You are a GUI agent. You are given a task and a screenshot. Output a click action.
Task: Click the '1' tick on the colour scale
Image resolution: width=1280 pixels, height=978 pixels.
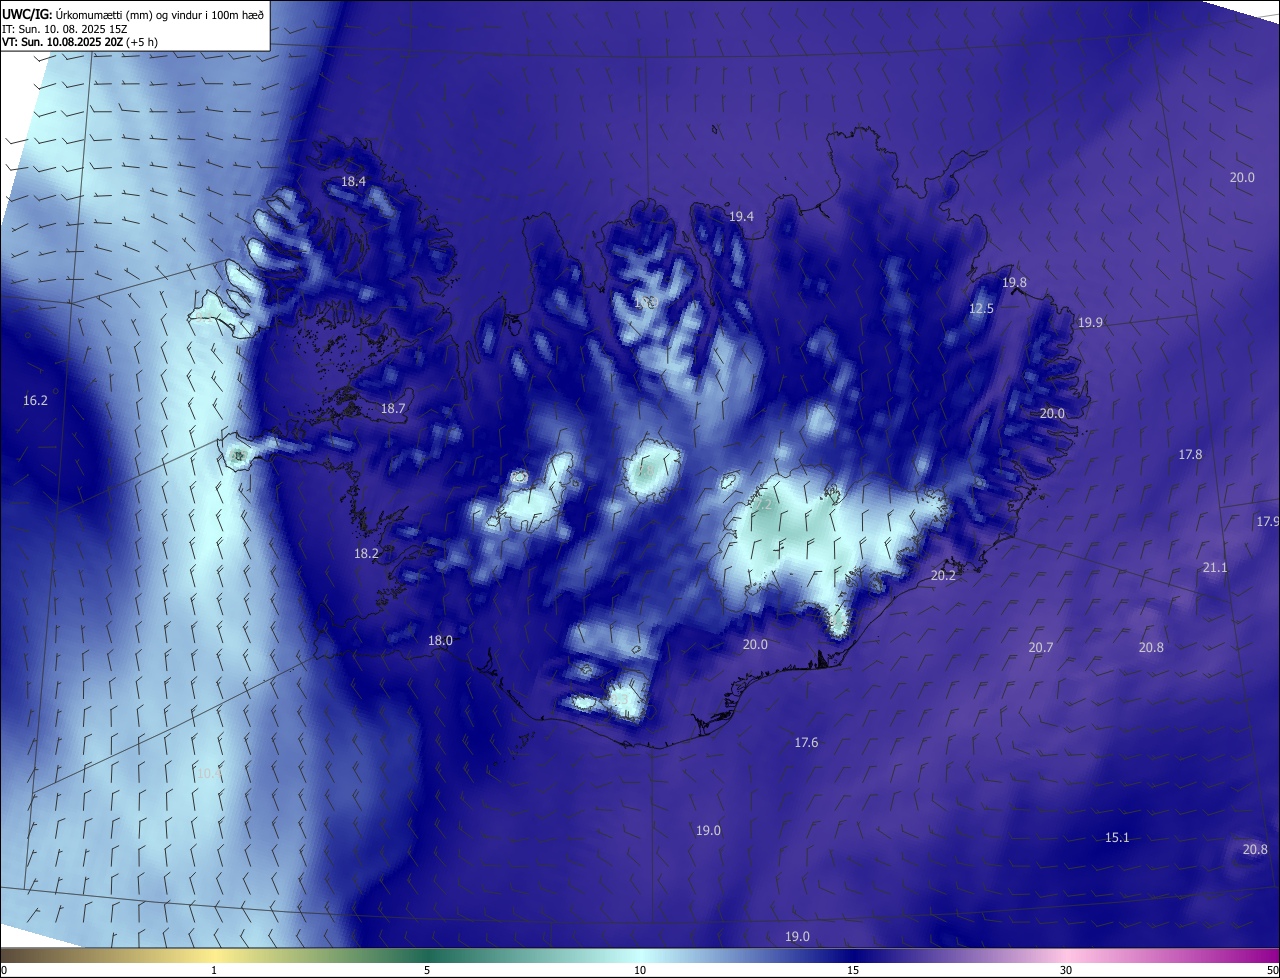pyautogui.click(x=214, y=970)
